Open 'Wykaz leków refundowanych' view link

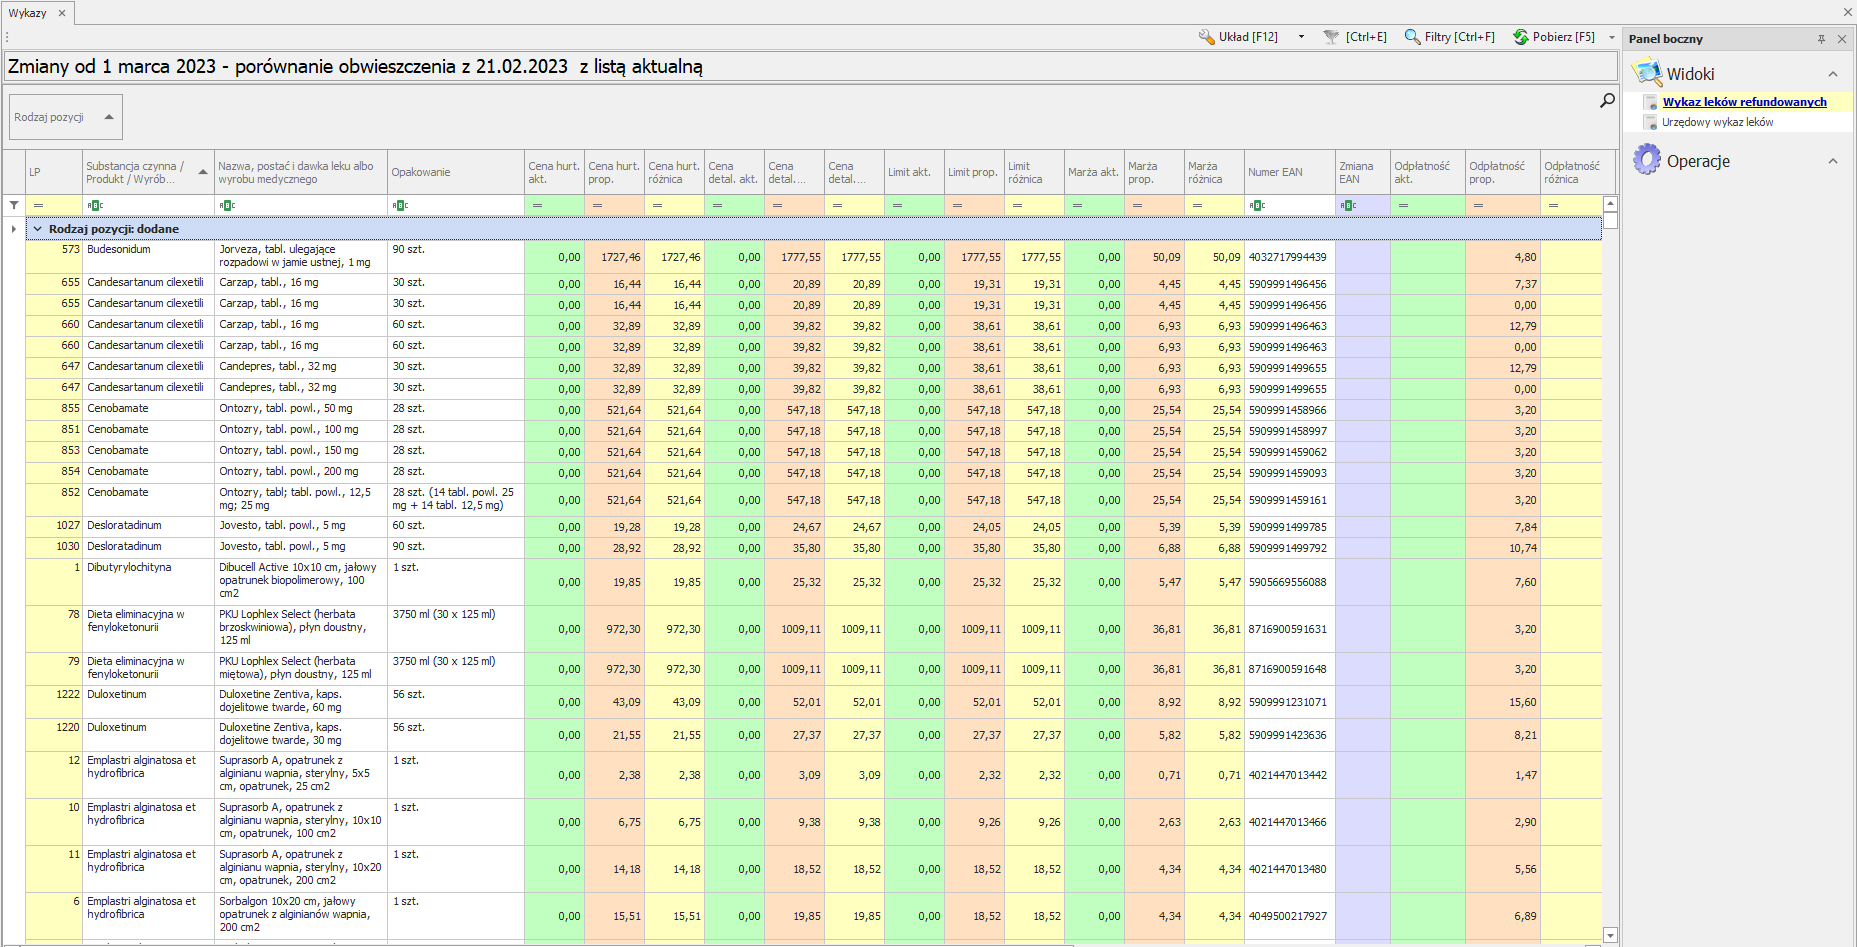(1744, 102)
